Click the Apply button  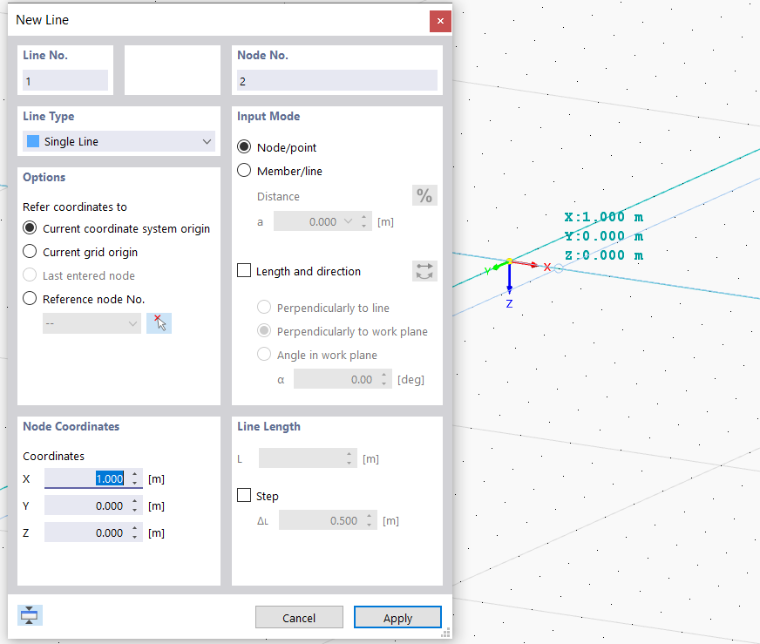point(397,617)
